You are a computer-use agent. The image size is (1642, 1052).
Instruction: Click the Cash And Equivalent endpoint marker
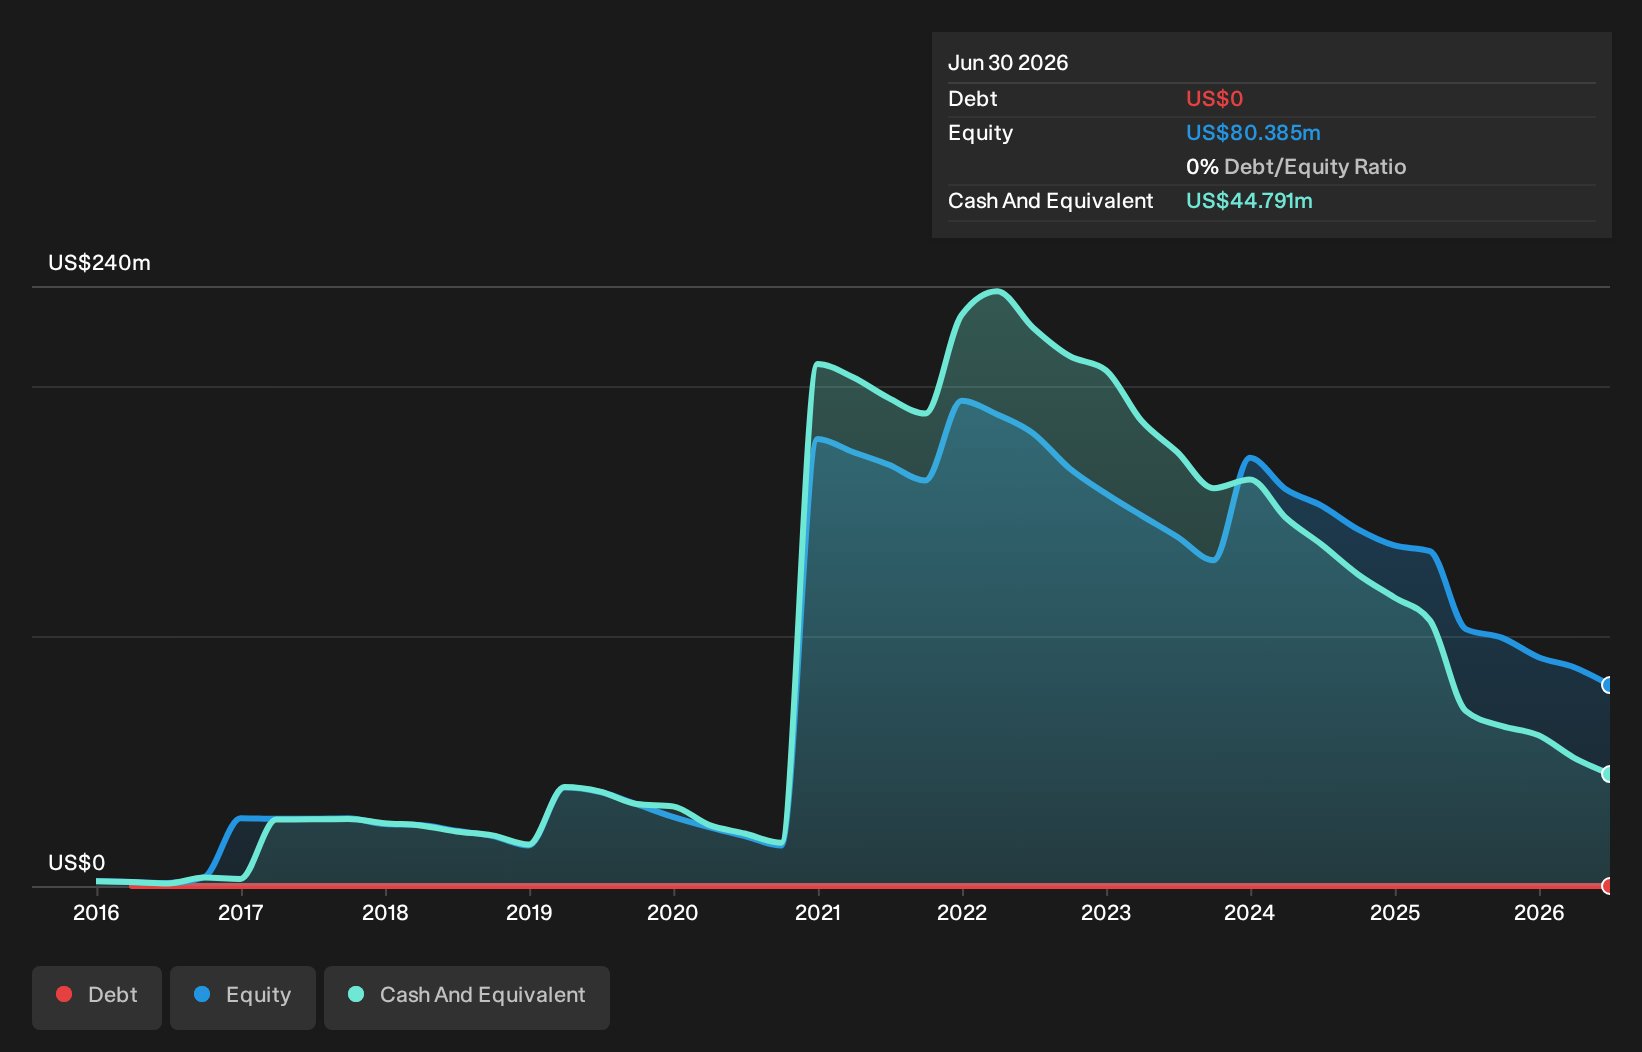tap(1607, 774)
